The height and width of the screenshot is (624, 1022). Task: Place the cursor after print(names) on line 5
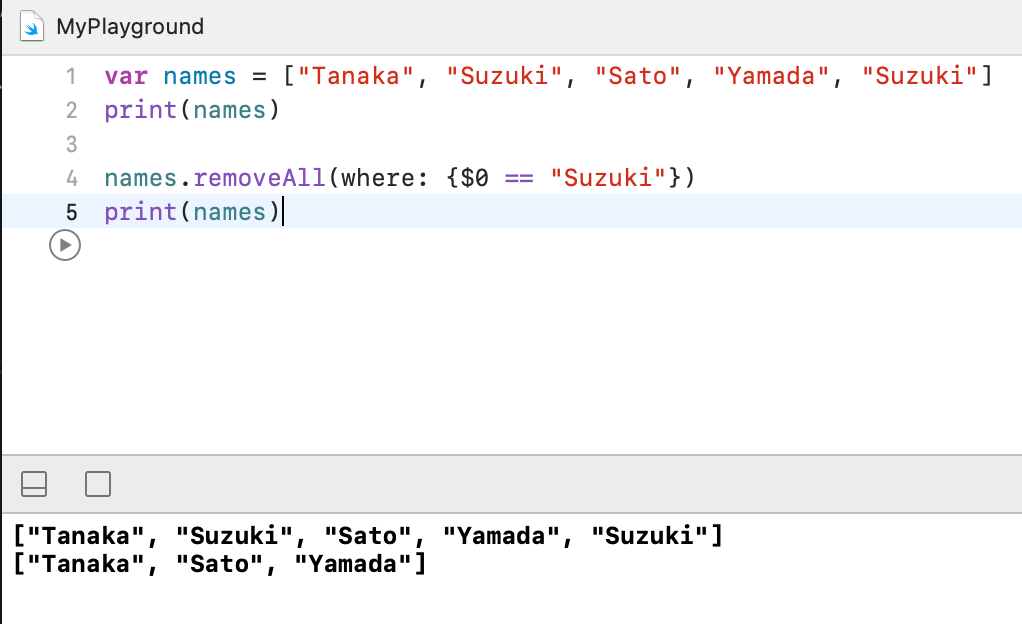tap(283, 212)
